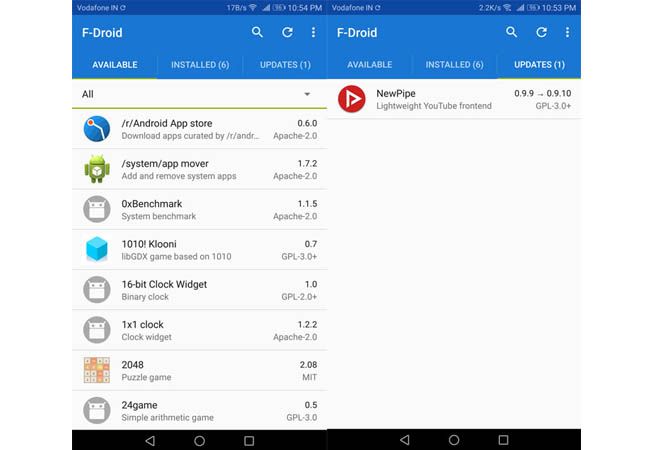Tap the 1010! Klooni cube icon

pyautogui.click(x=97, y=249)
